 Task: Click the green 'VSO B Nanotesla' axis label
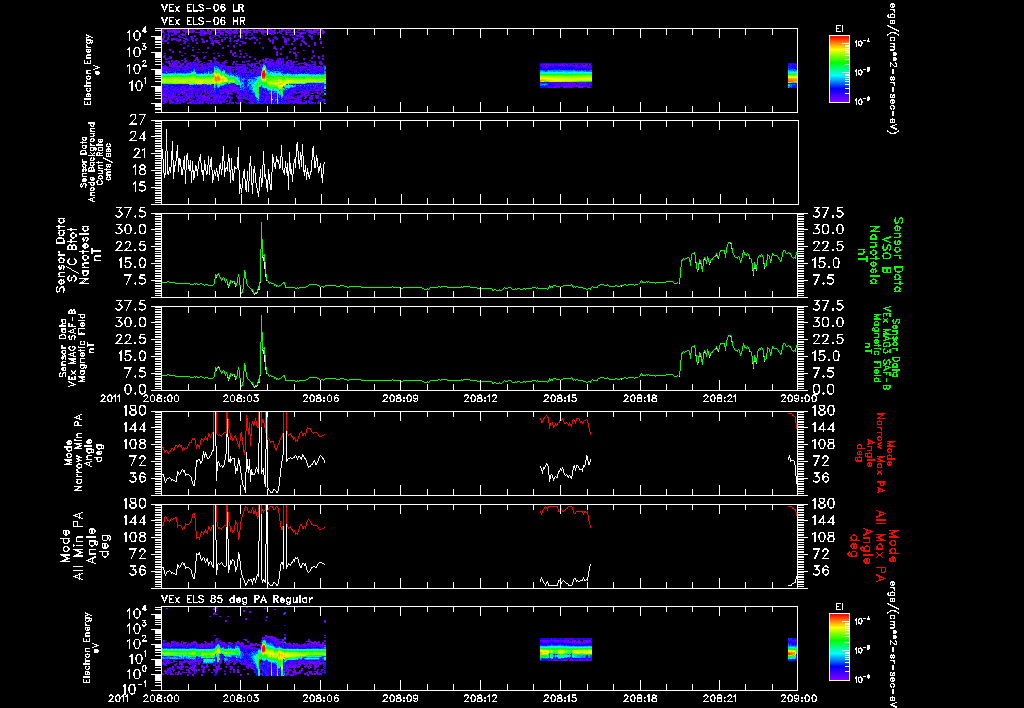[882, 255]
